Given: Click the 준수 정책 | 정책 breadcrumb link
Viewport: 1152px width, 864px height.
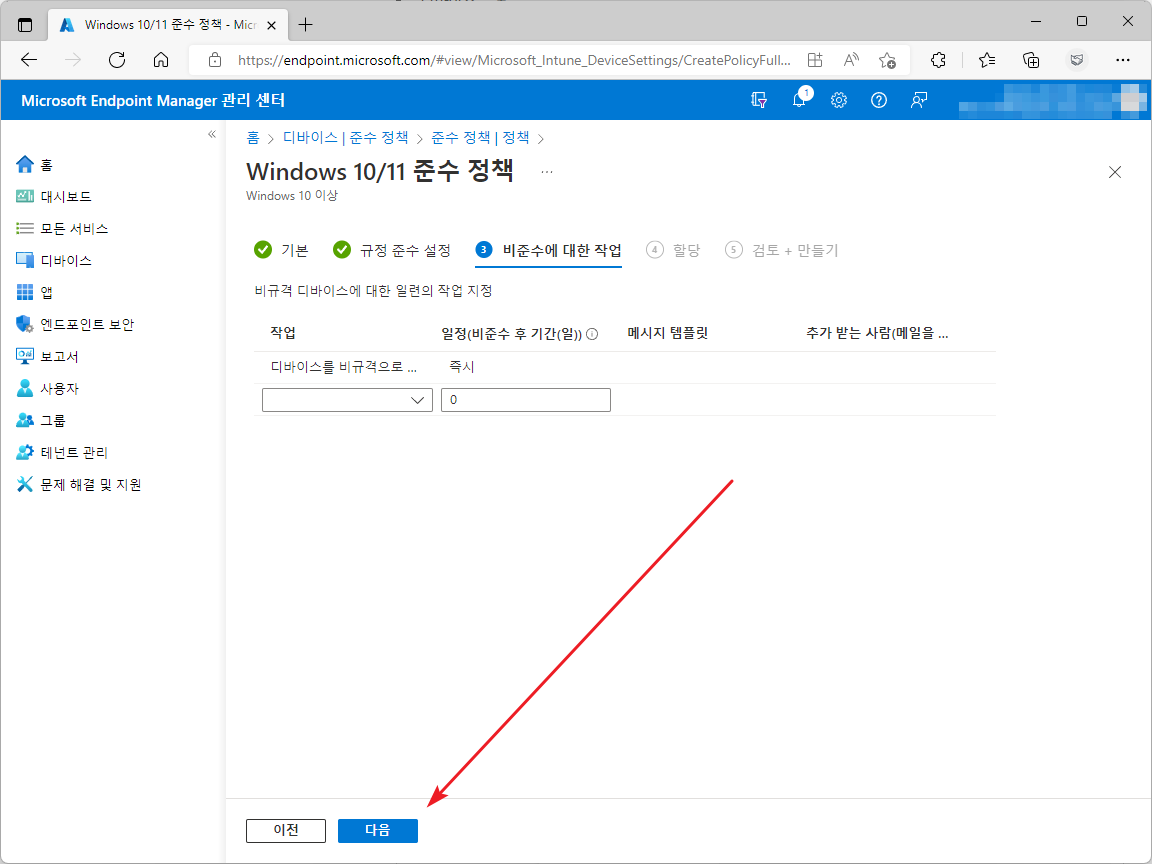Looking at the screenshot, I should tap(480, 137).
